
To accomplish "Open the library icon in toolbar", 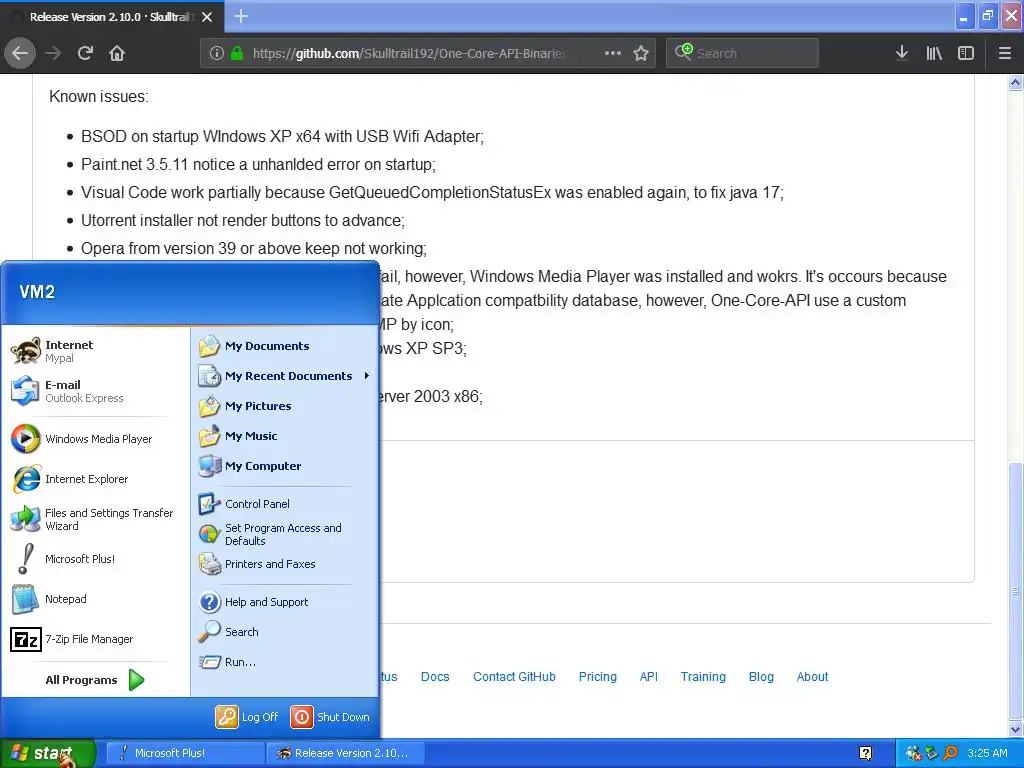I will (934, 53).
